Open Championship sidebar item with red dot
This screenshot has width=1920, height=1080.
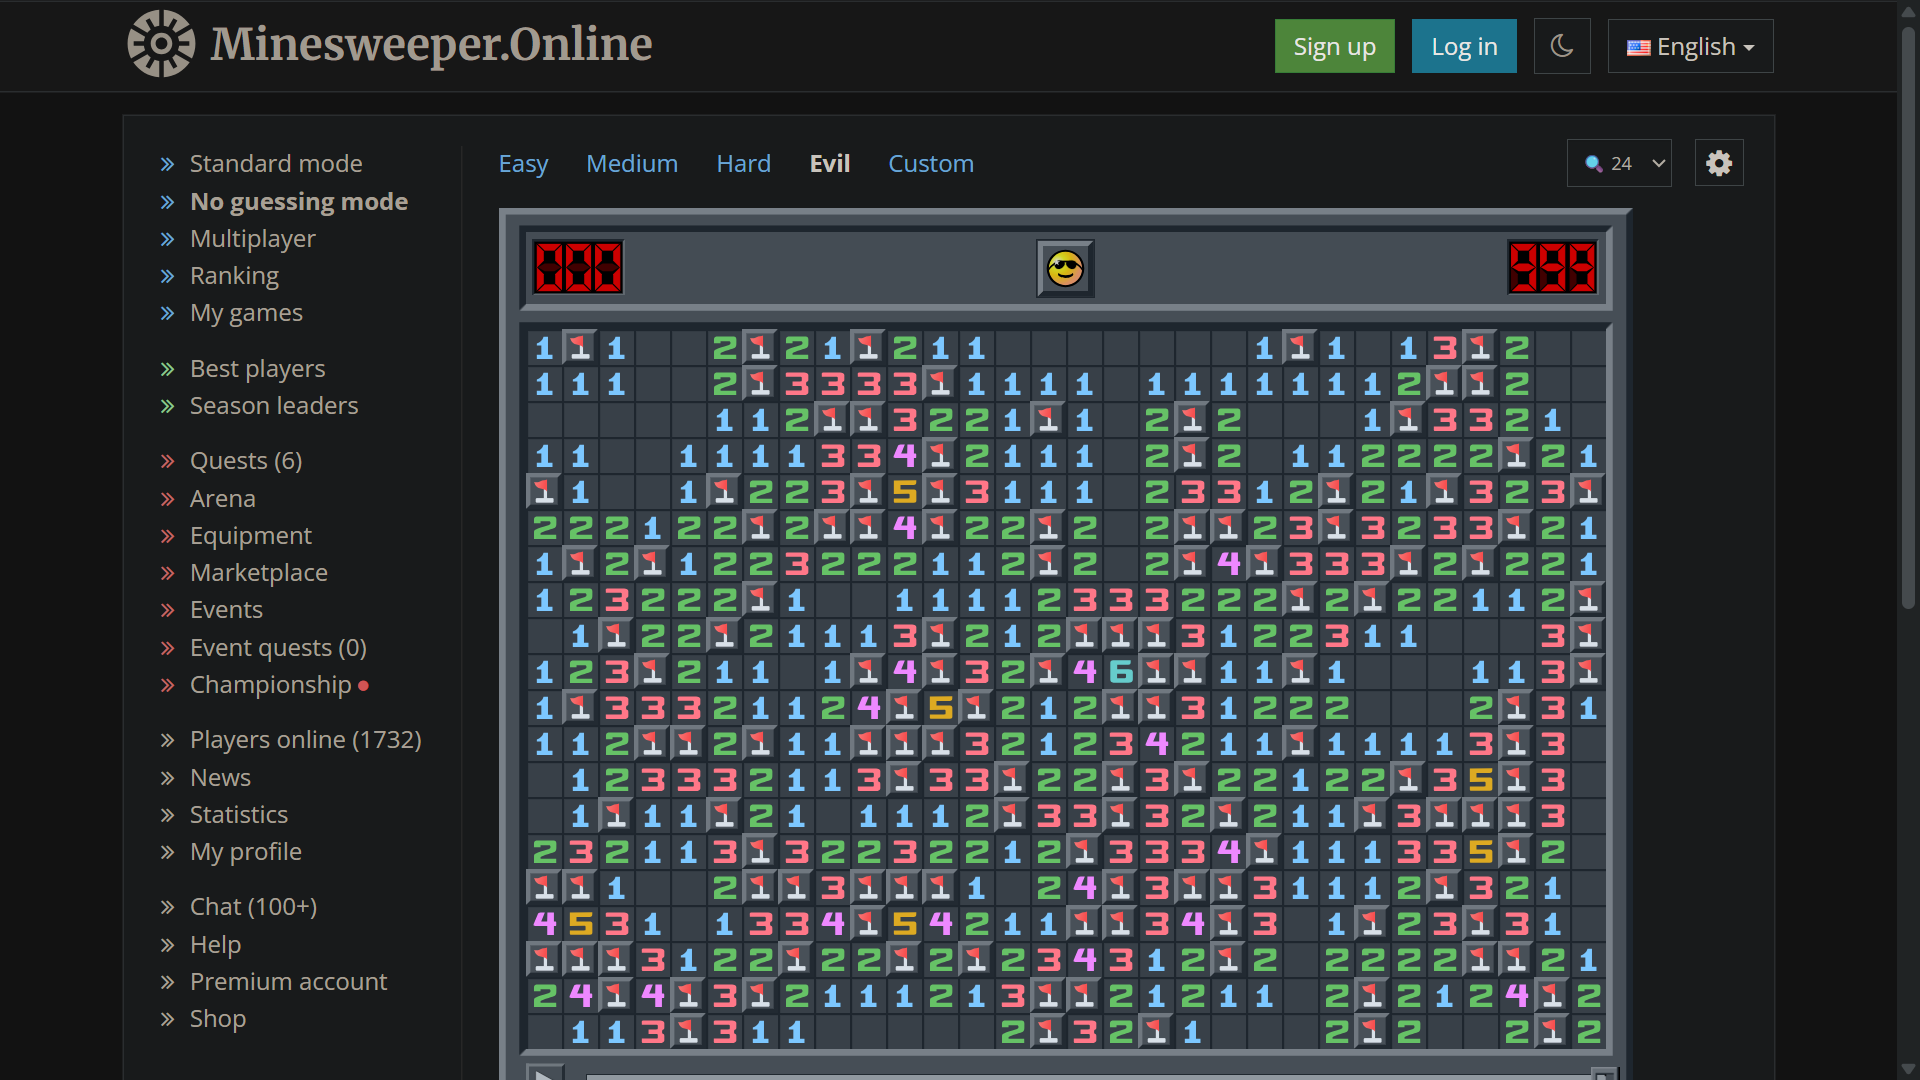click(270, 685)
